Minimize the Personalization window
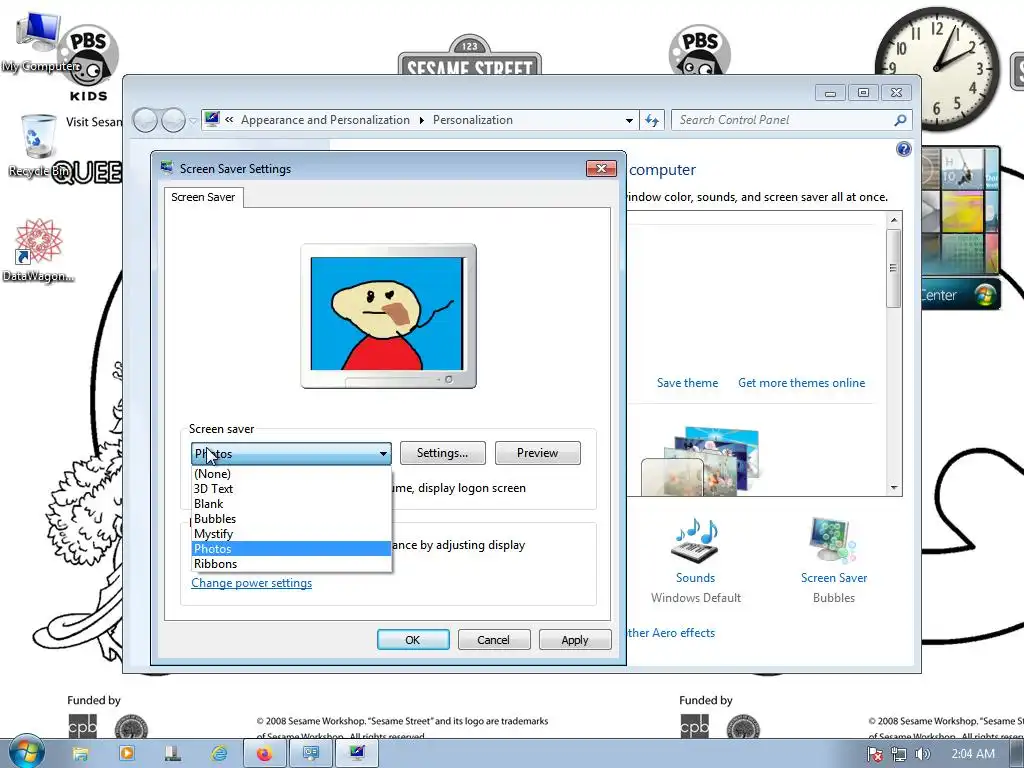 (830, 93)
